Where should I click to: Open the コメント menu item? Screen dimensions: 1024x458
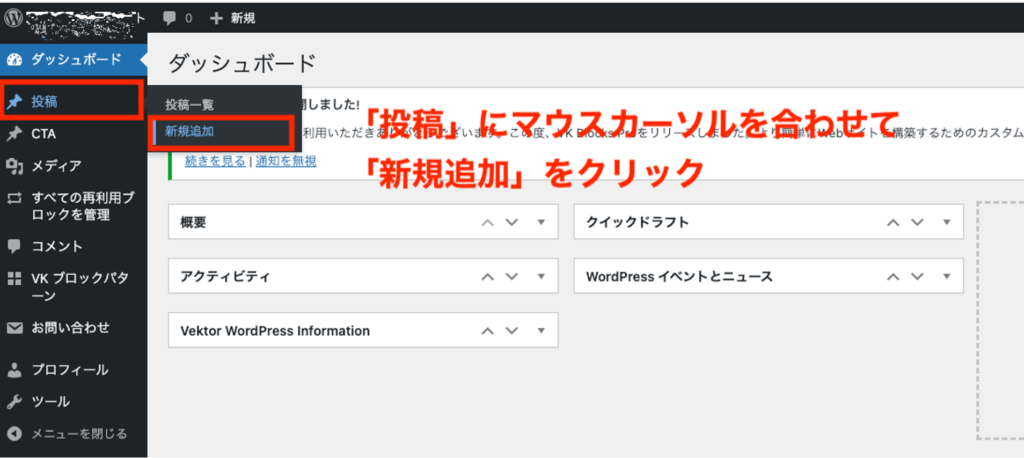(74, 246)
